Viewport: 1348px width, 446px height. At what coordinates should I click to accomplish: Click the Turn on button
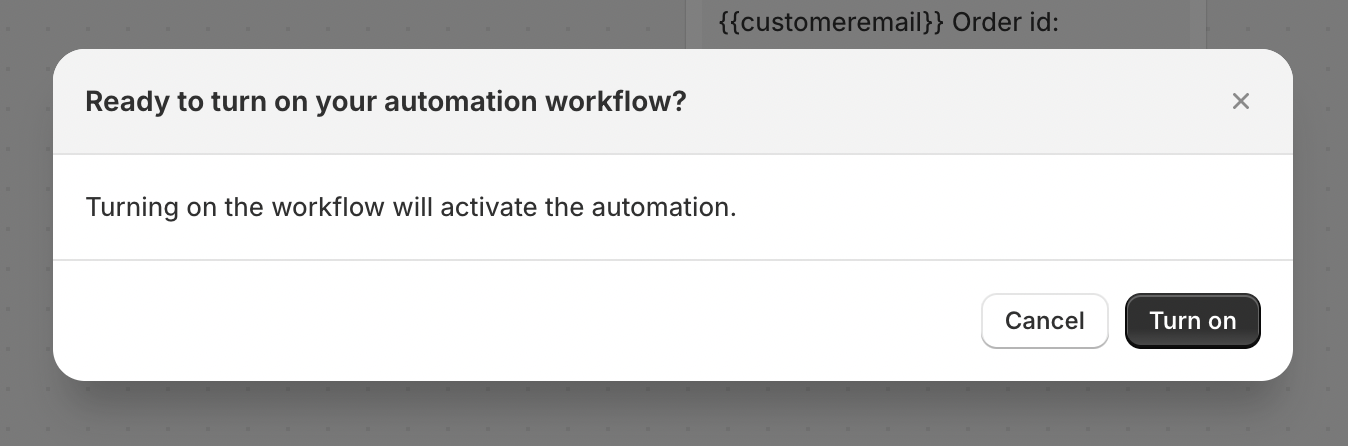pos(1192,321)
